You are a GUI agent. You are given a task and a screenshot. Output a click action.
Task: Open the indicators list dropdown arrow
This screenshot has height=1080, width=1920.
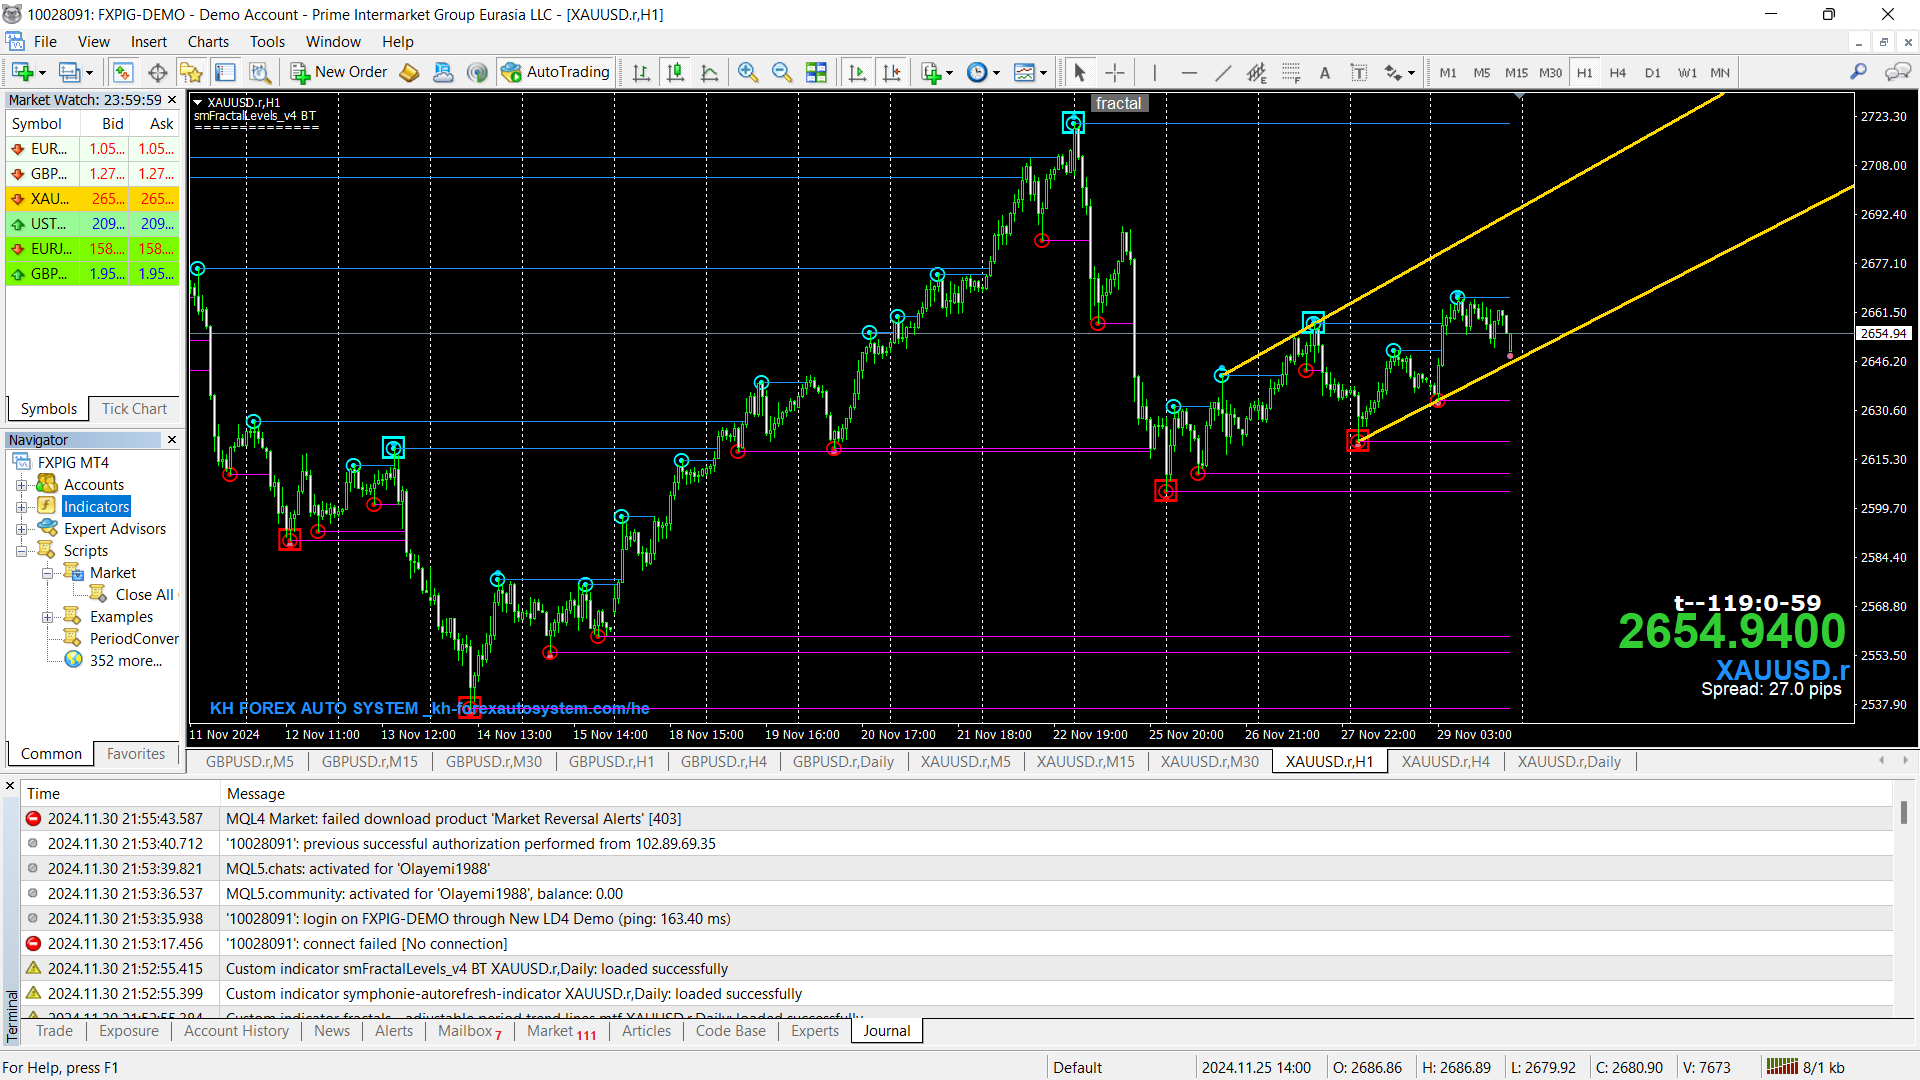tap(949, 73)
